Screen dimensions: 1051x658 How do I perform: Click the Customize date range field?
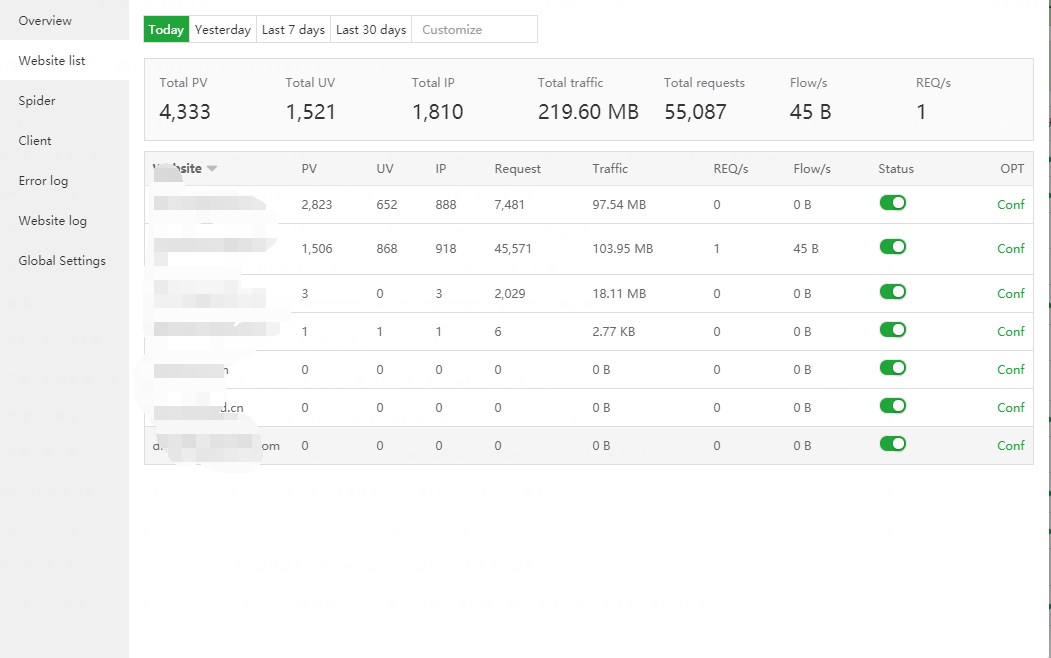(475, 29)
